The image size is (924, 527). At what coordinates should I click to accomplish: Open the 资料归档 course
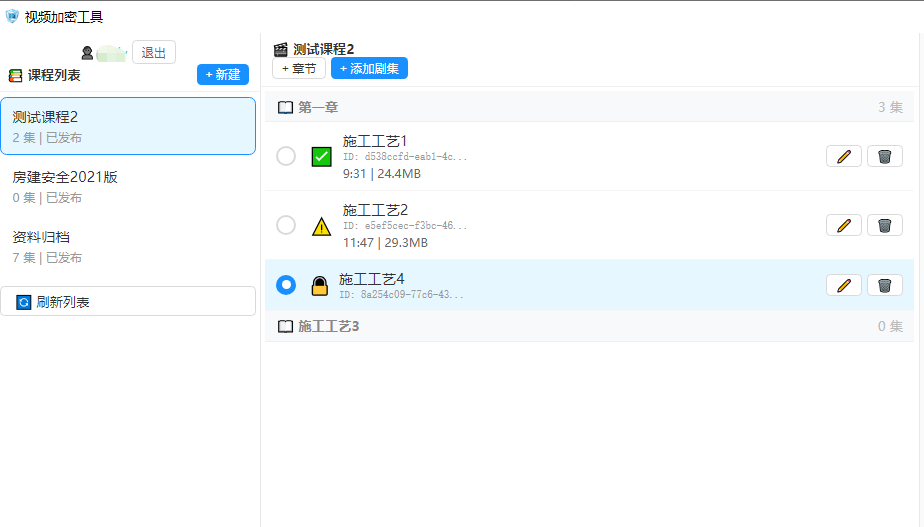128,246
